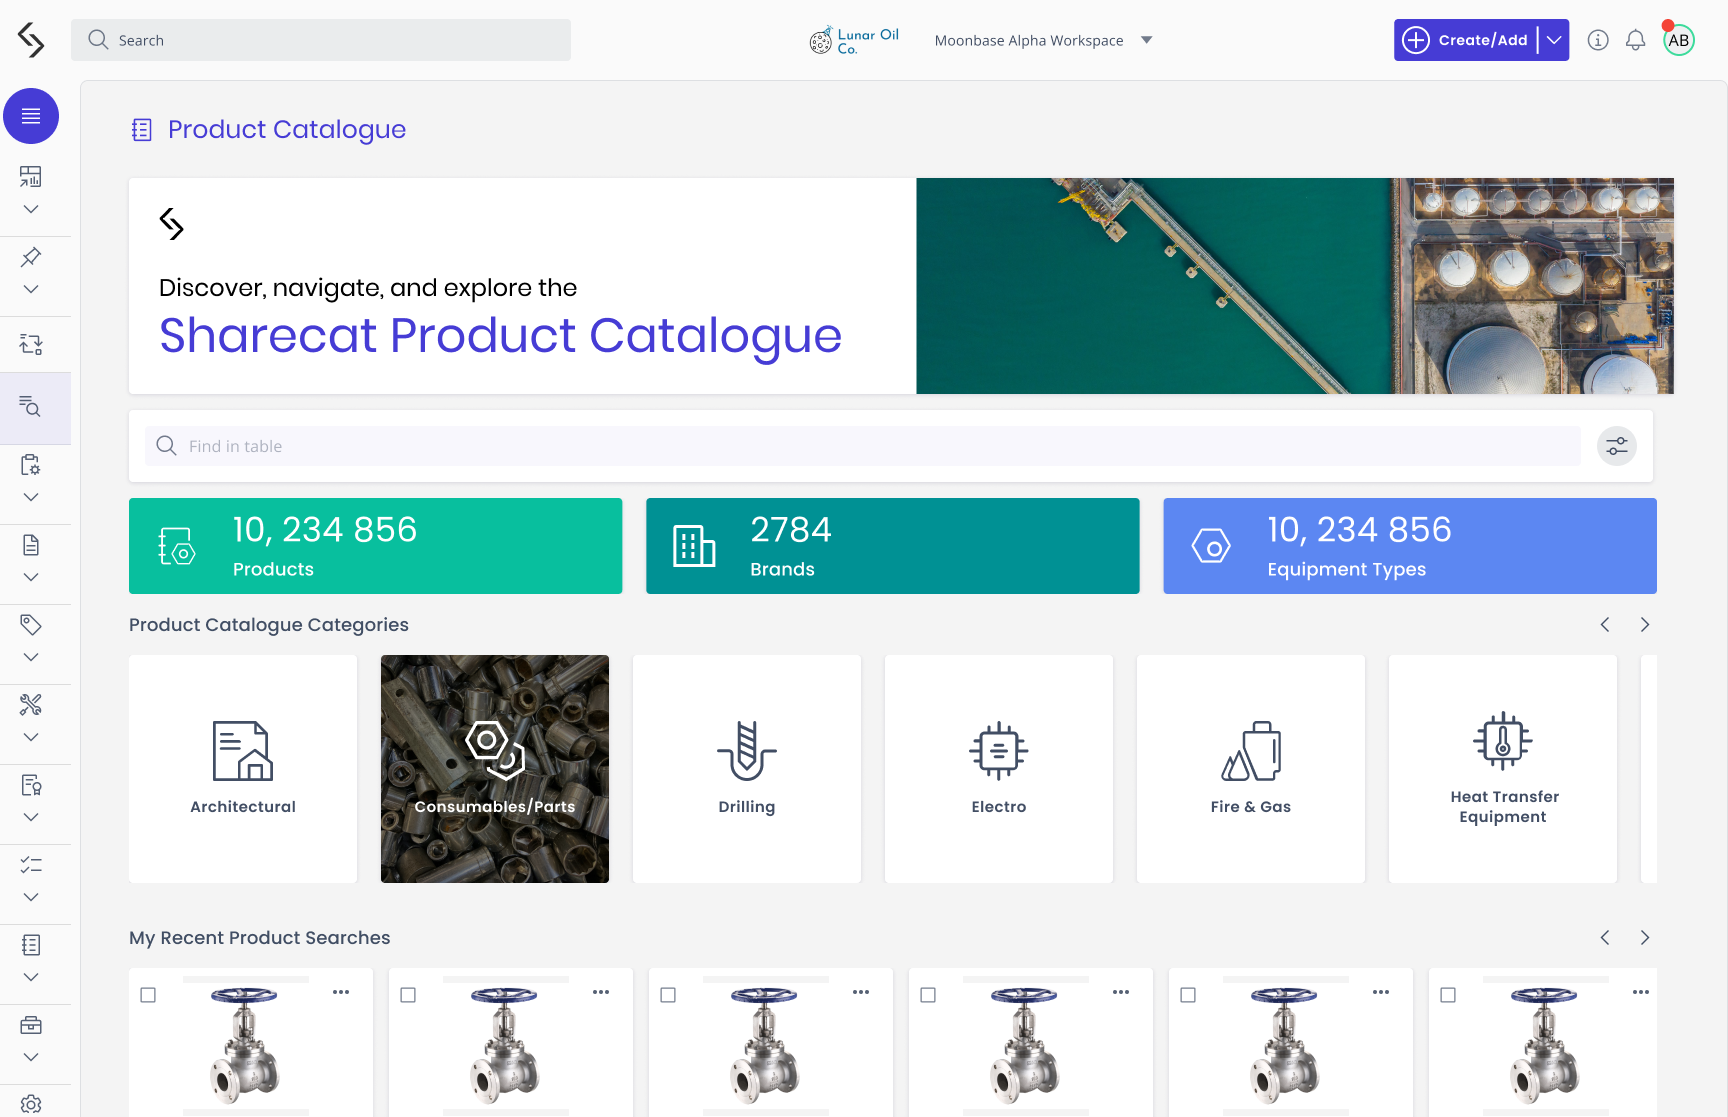
Task: Open the first recent product's more options
Action: (x=341, y=992)
